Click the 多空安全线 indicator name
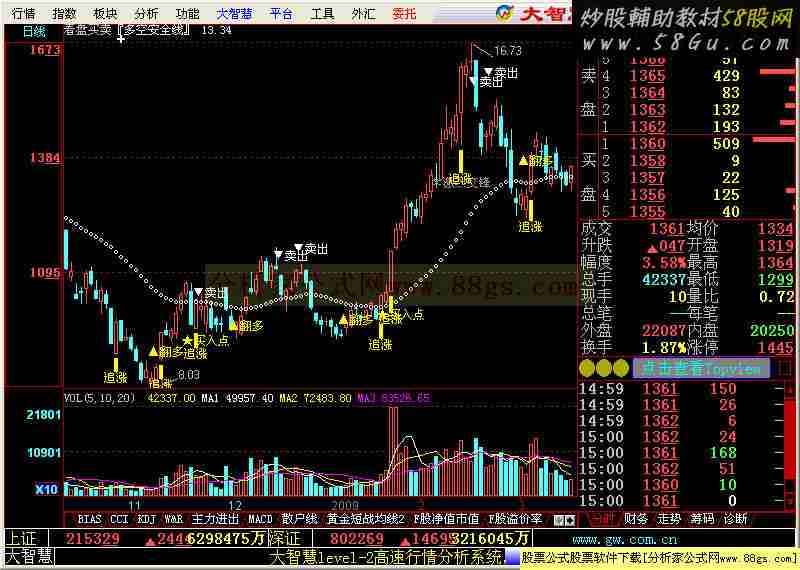The height and width of the screenshot is (570, 800). 155,30
